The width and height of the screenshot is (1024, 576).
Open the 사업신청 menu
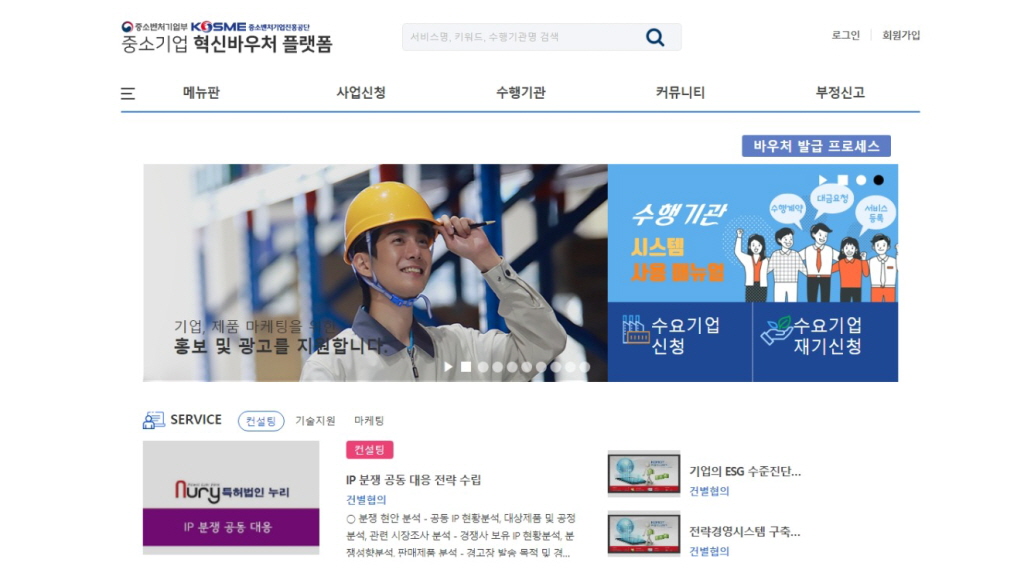[361, 93]
